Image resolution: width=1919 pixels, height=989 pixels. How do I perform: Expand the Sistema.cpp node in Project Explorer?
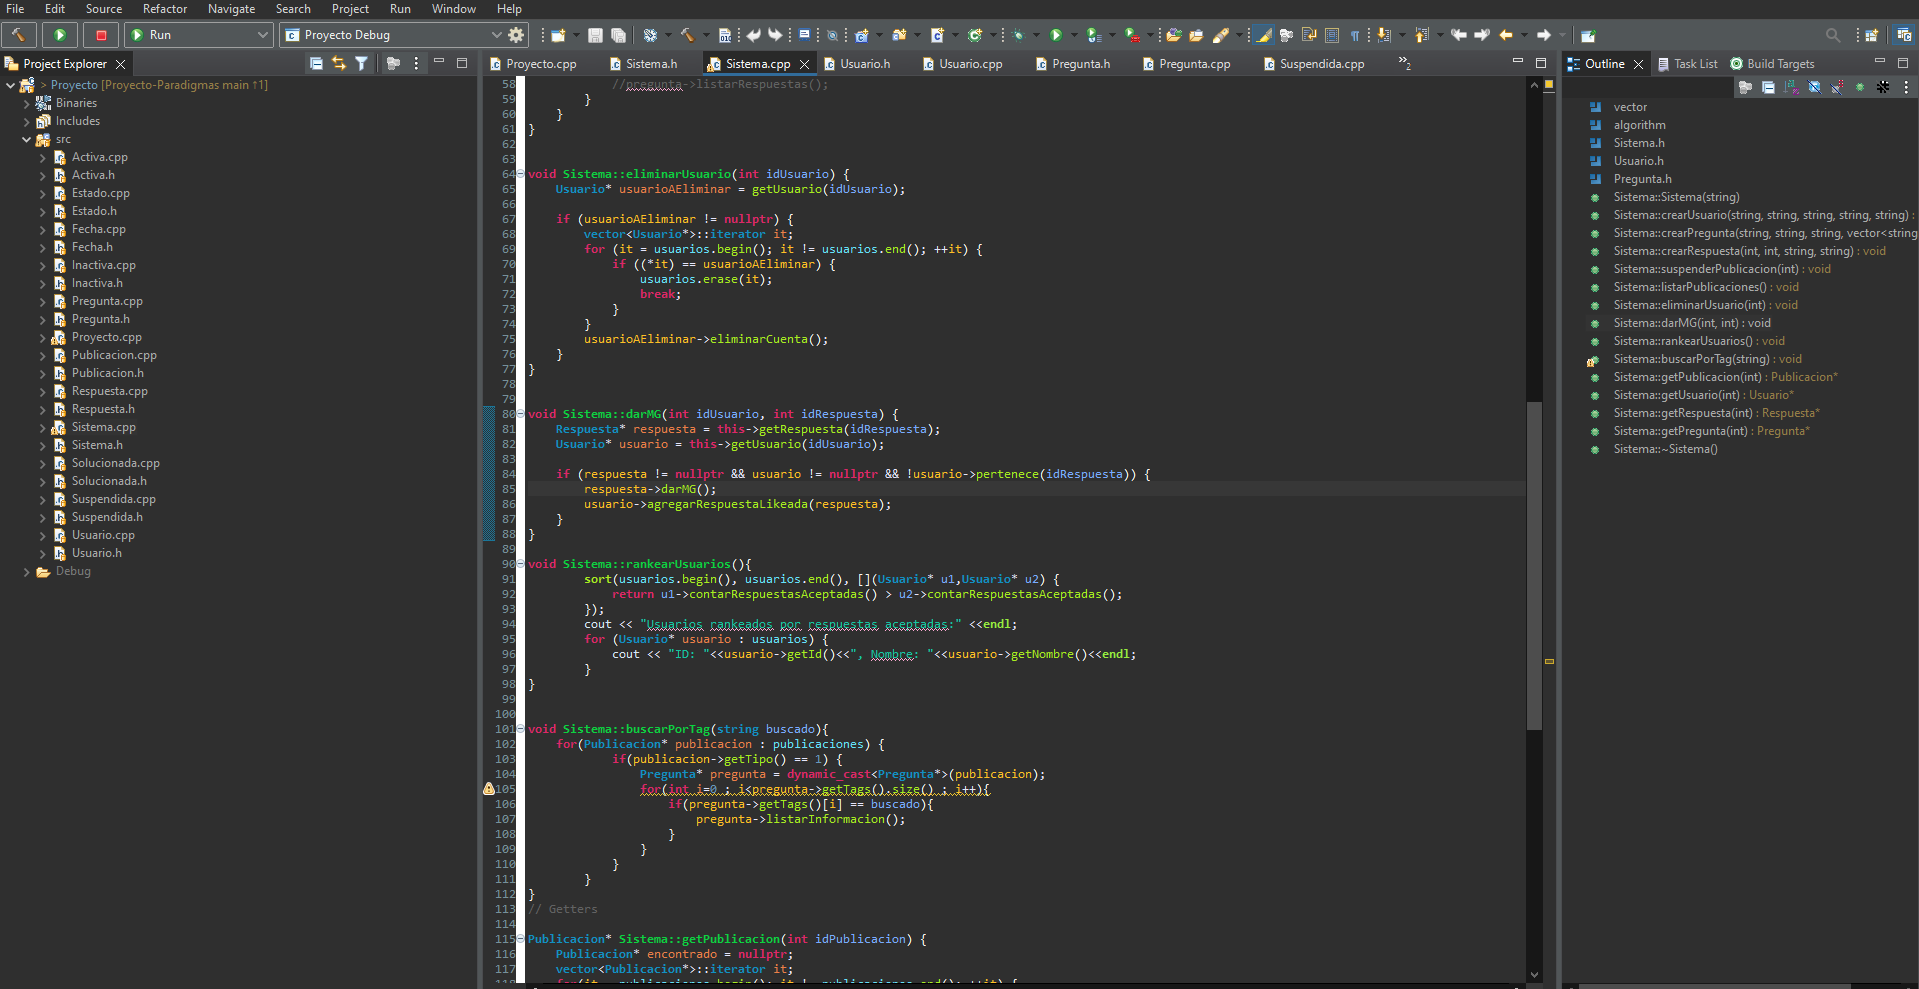pos(43,427)
